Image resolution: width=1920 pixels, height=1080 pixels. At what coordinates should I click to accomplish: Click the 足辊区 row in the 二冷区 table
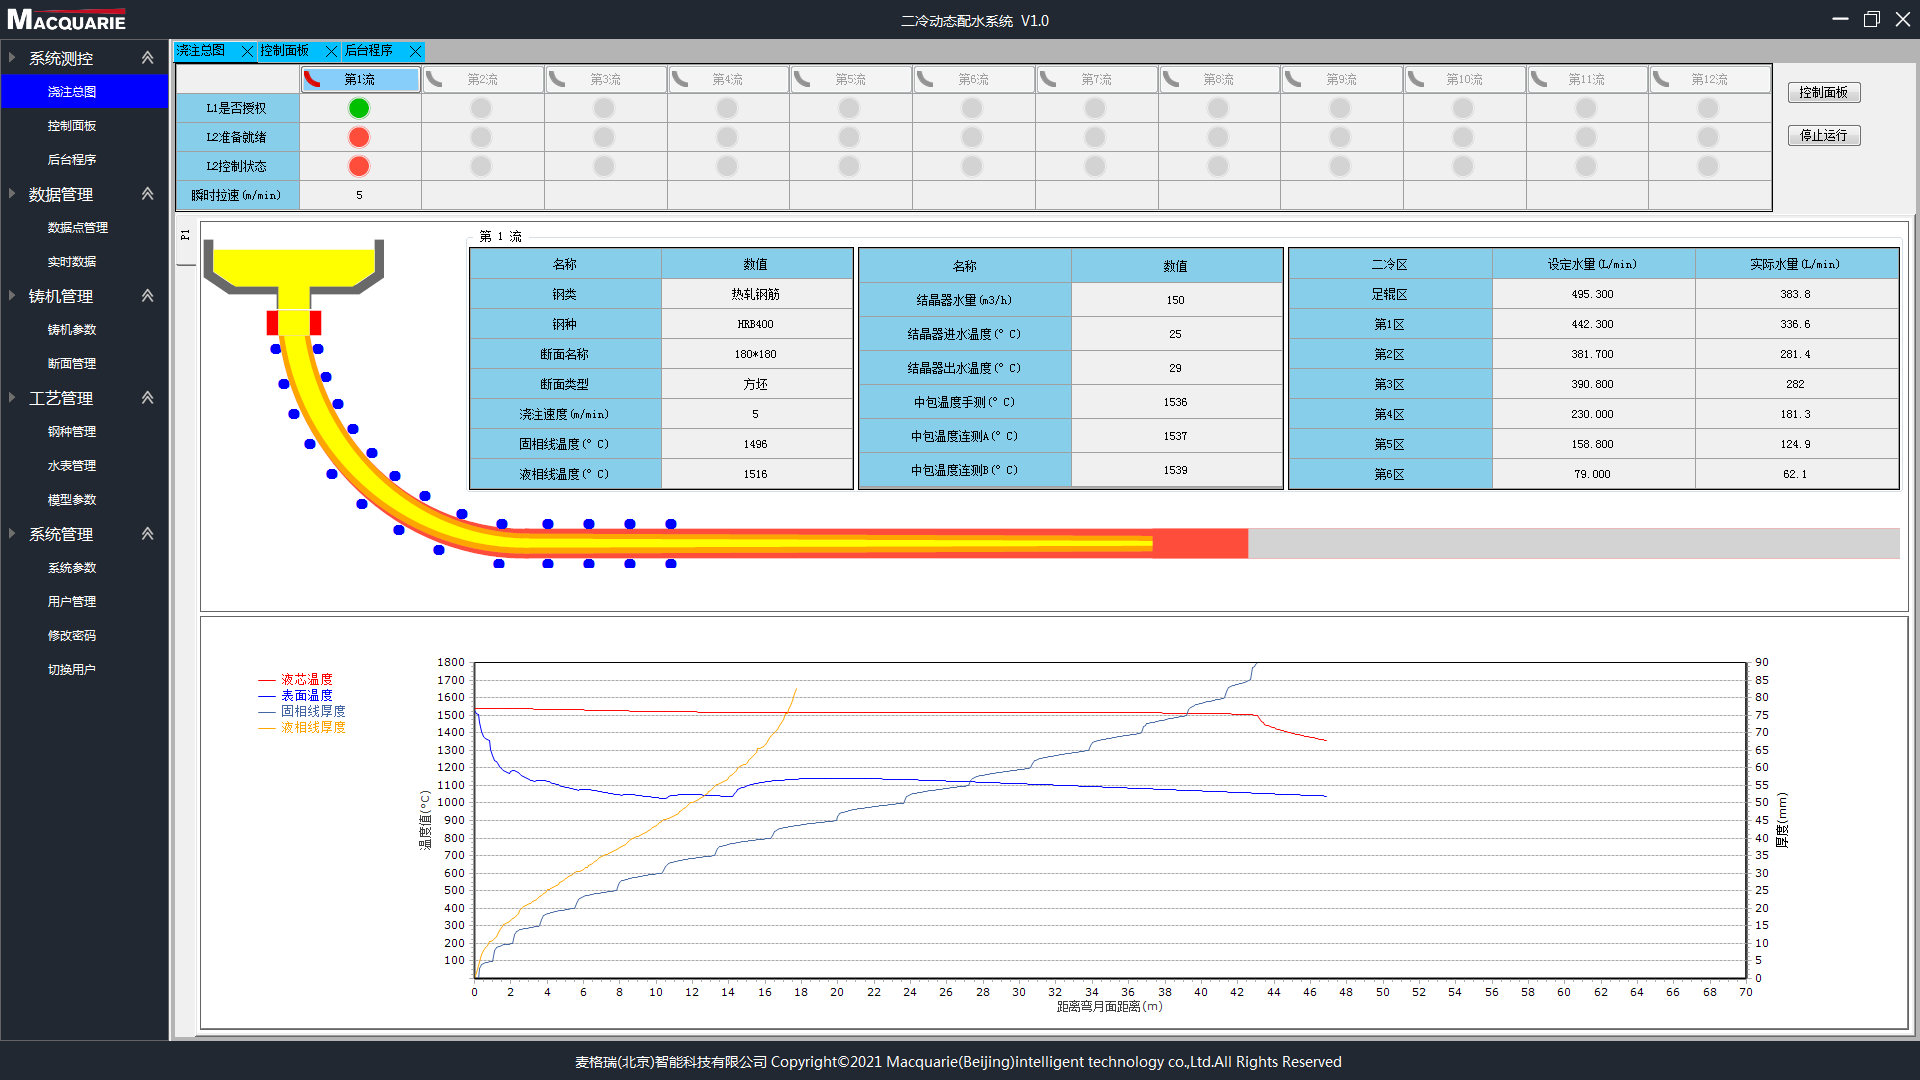coord(1594,294)
